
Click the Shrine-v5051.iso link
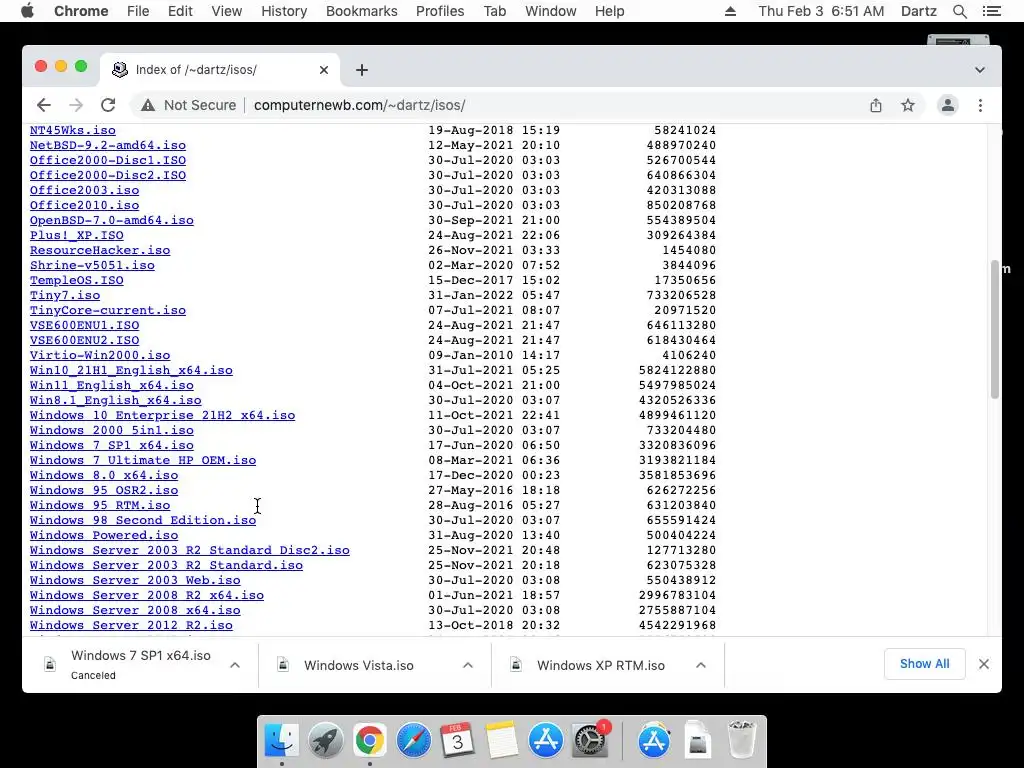point(92,265)
